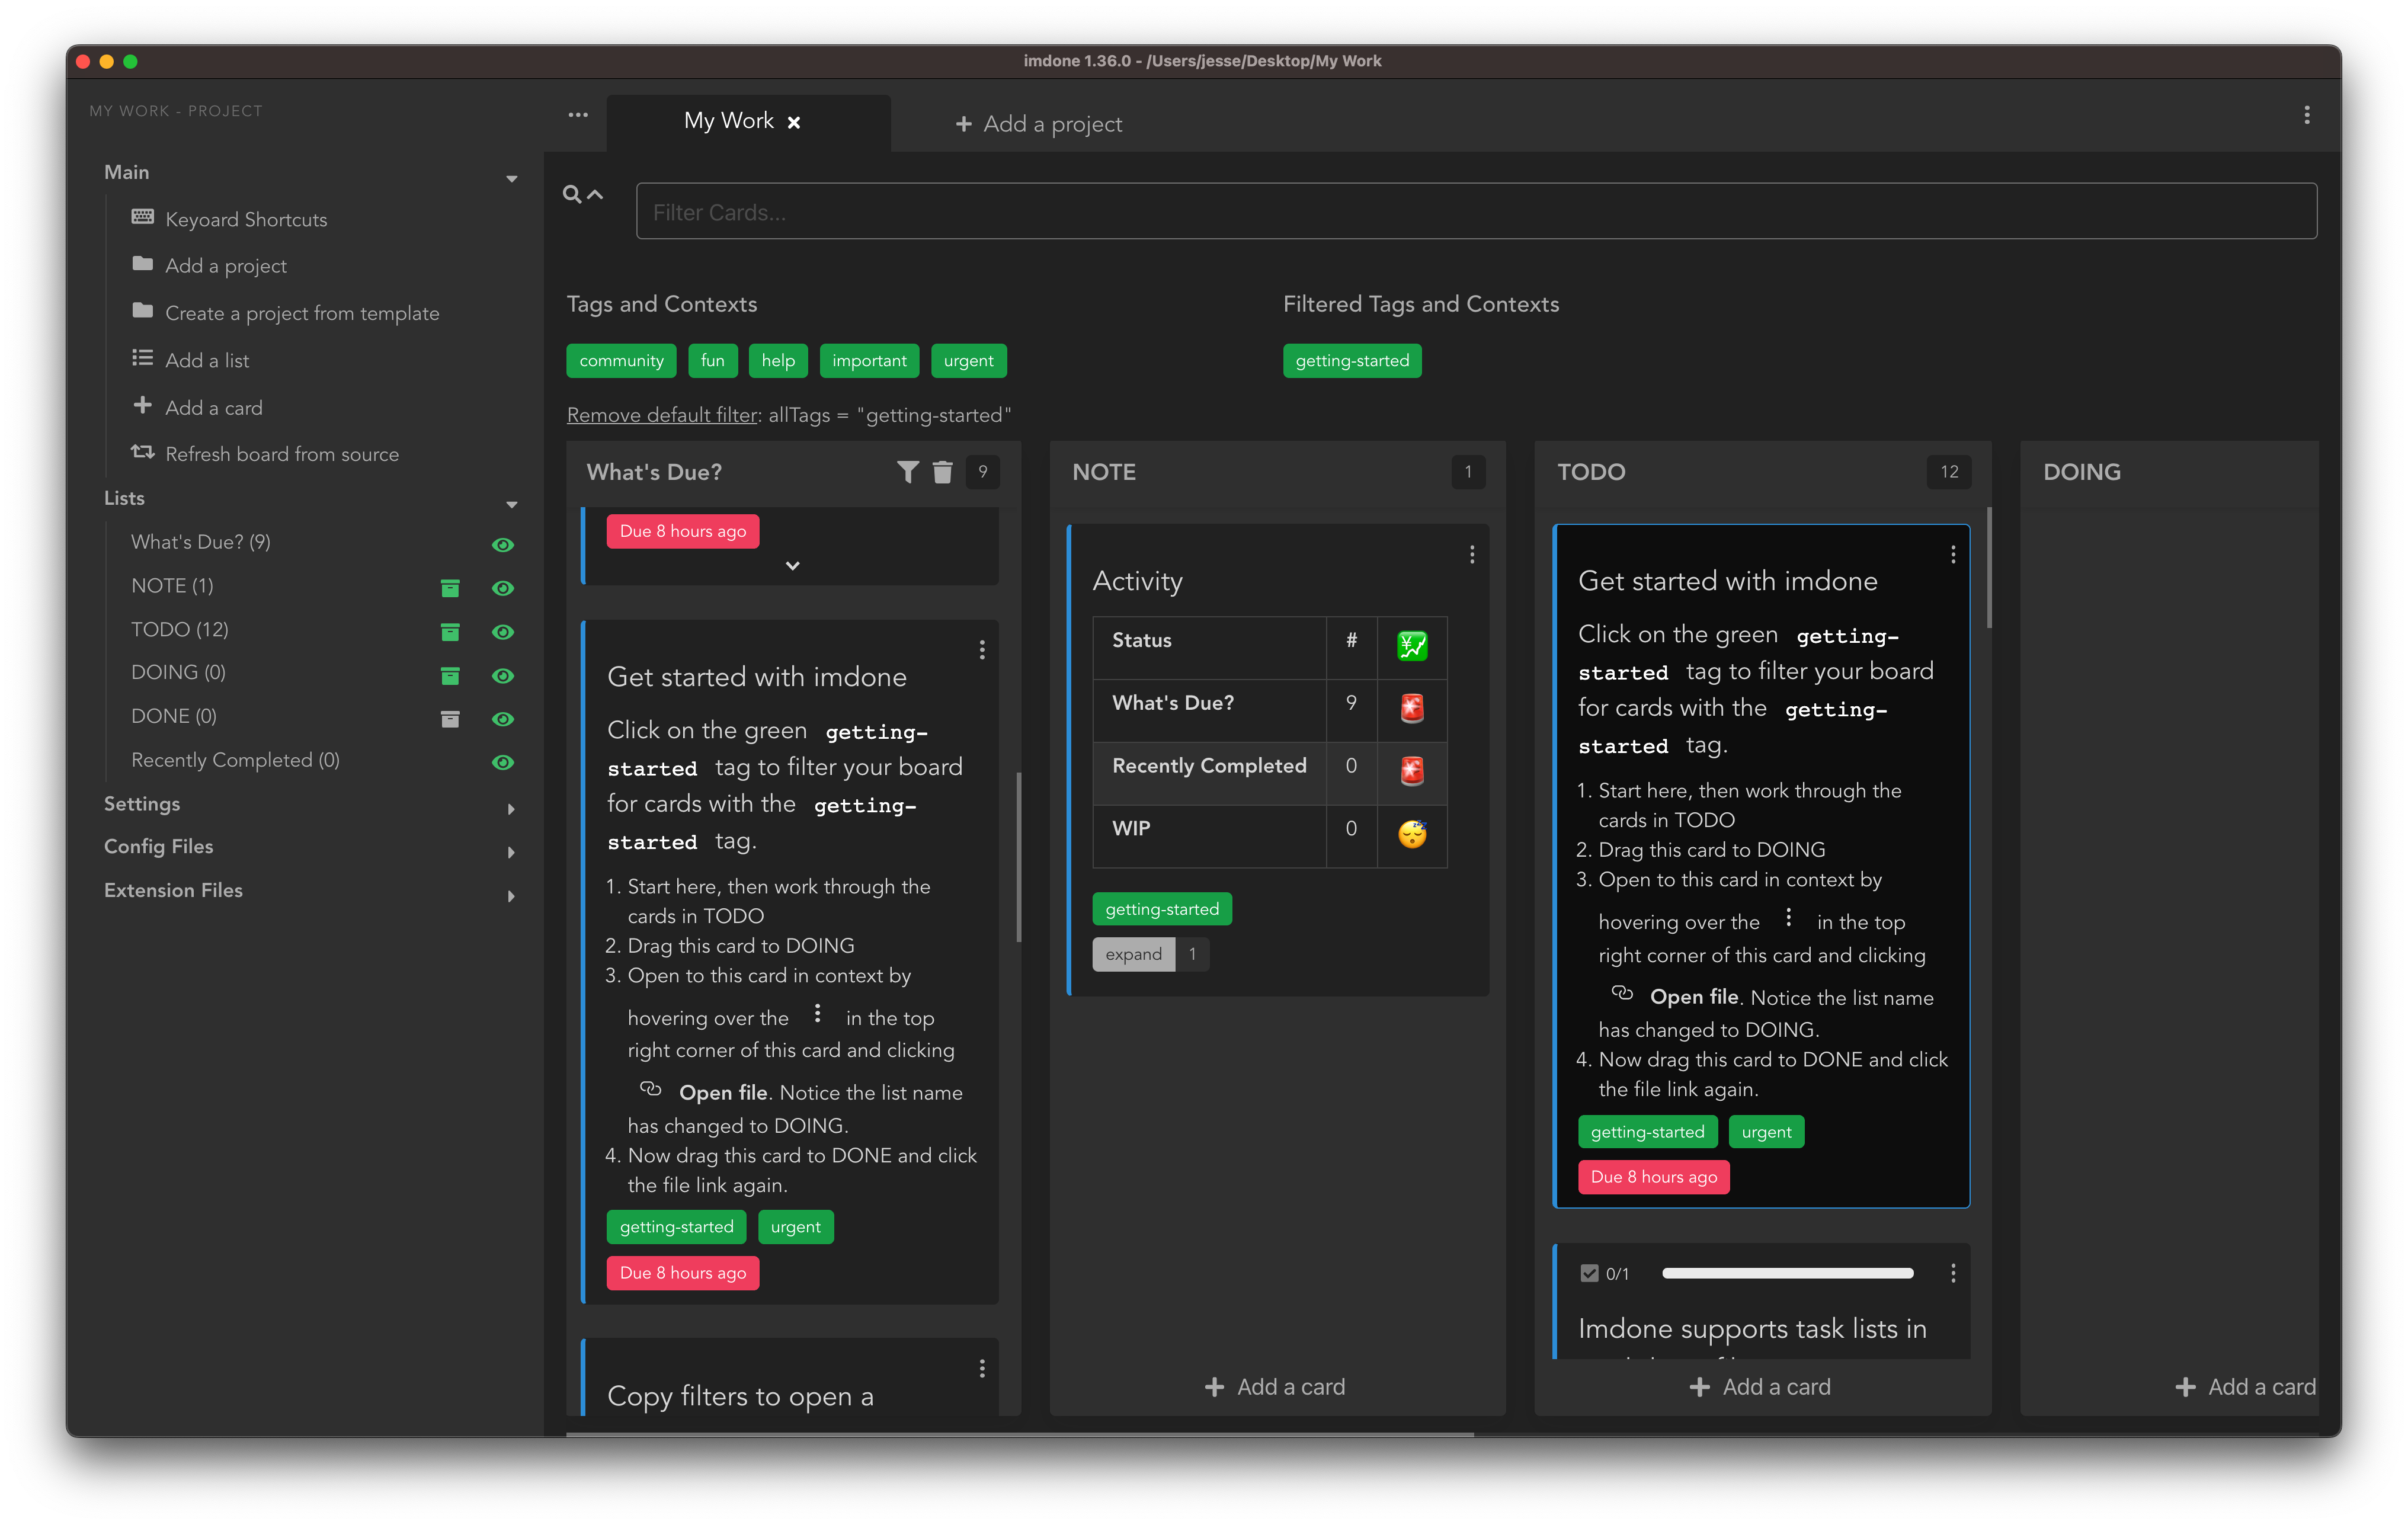
Task: Open three-dot menu on What's Due Get started card
Action: point(982,650)
